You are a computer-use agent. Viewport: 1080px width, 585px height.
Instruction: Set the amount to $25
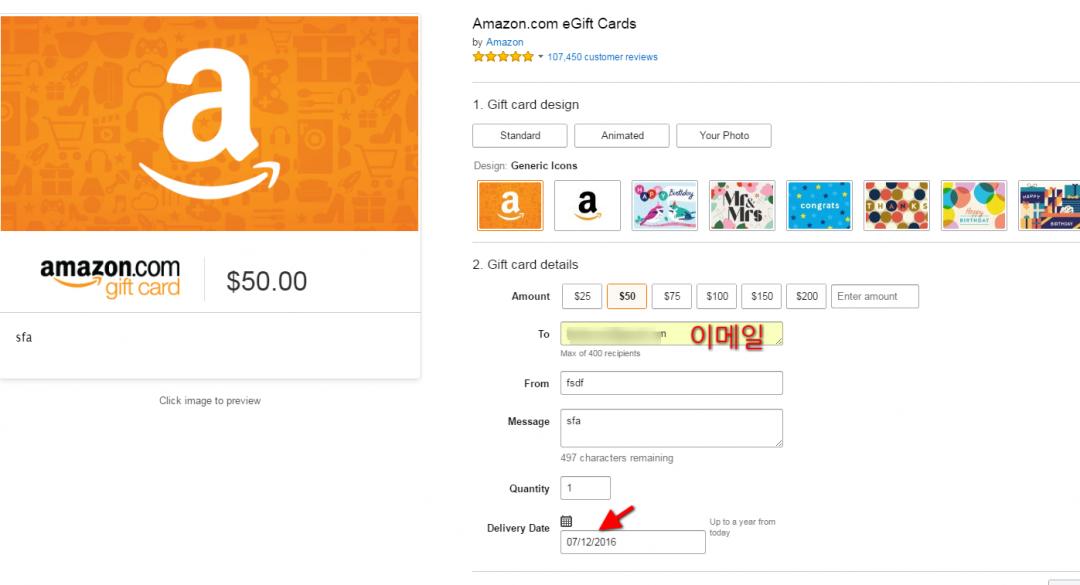582,296
